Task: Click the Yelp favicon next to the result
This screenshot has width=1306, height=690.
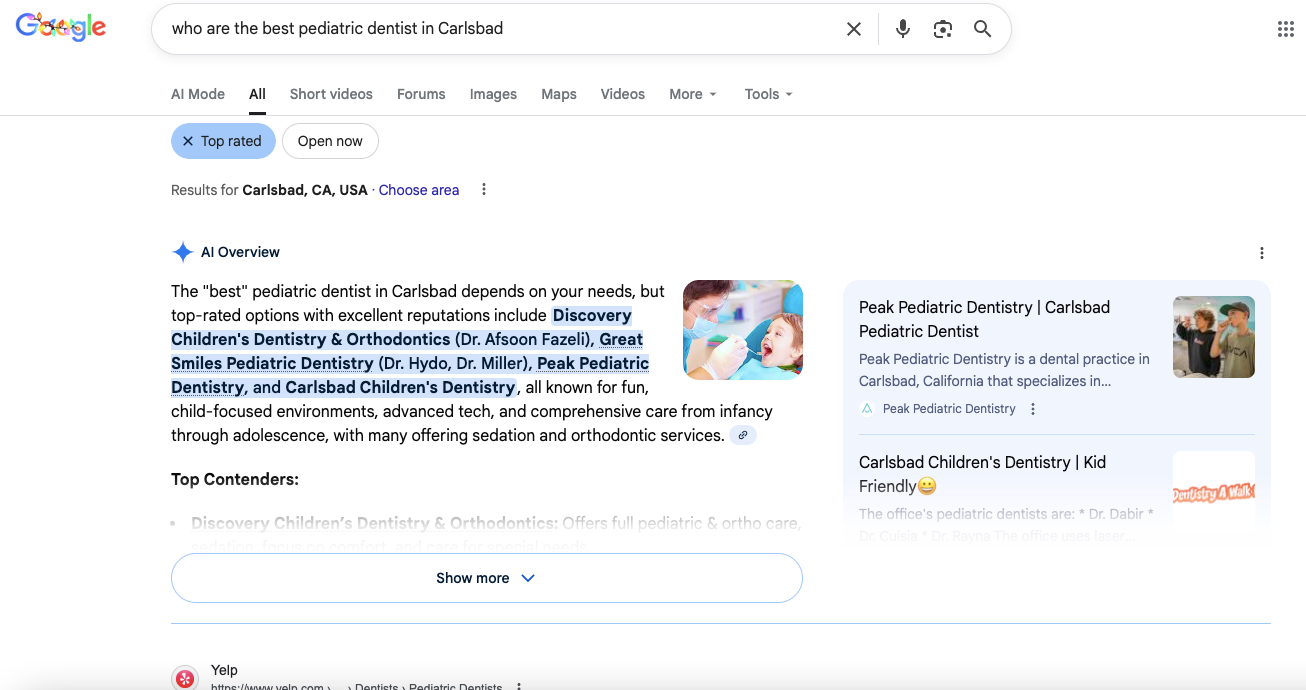Action: coord(184,678)
